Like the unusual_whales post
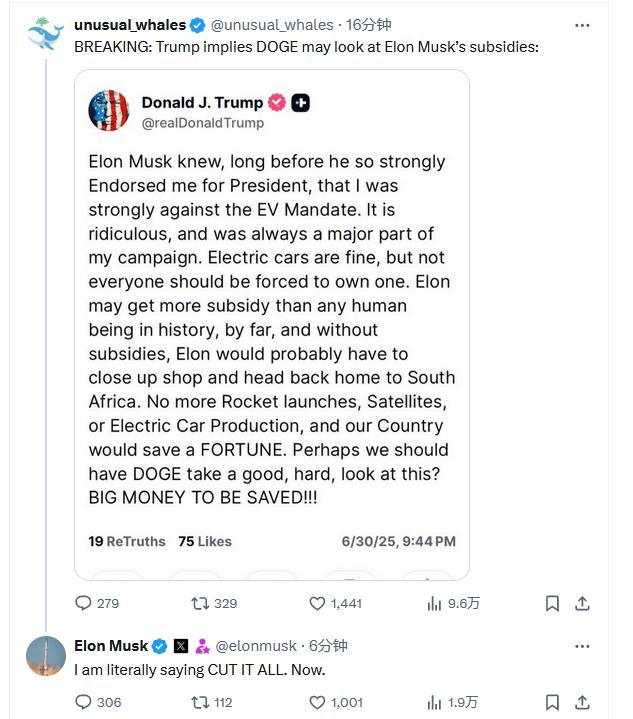 317,603
